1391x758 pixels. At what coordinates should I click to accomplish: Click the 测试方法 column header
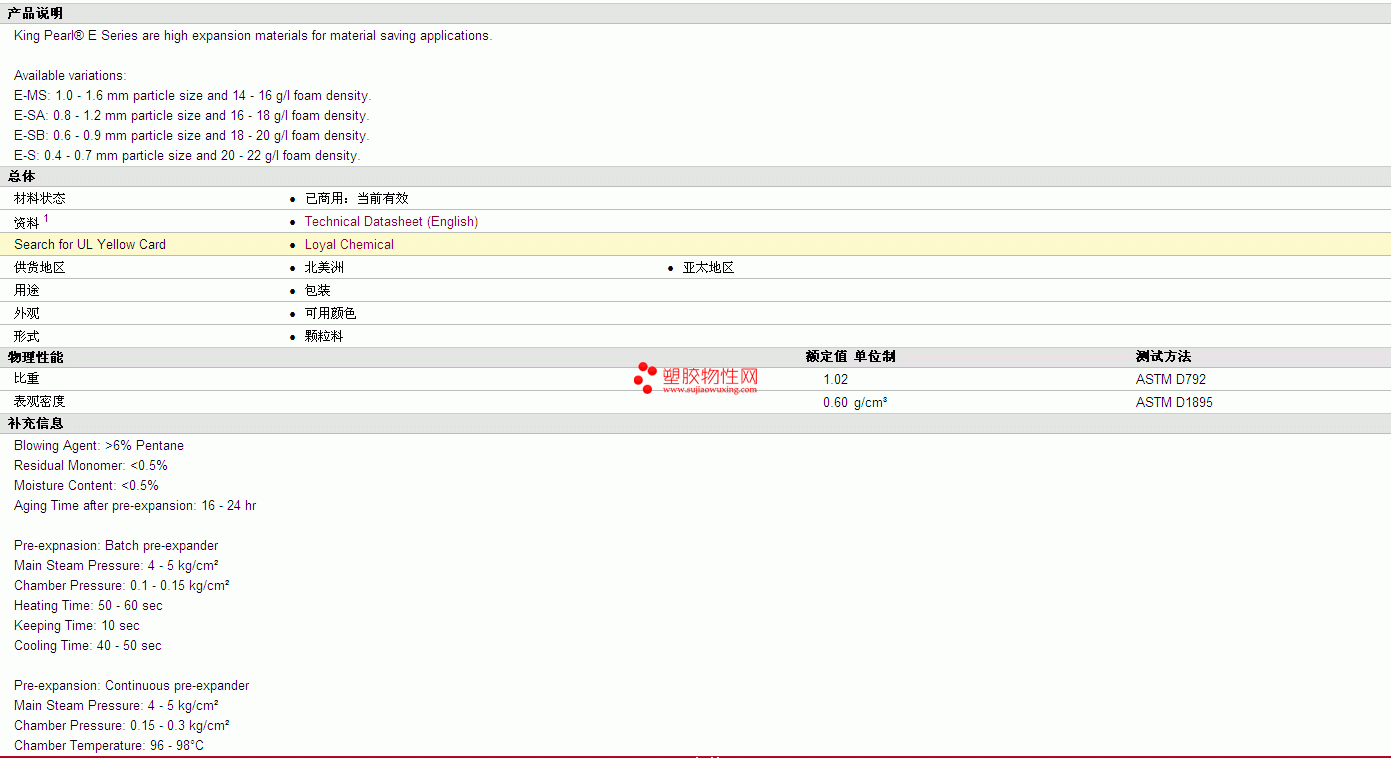(x=1163, y=356)
